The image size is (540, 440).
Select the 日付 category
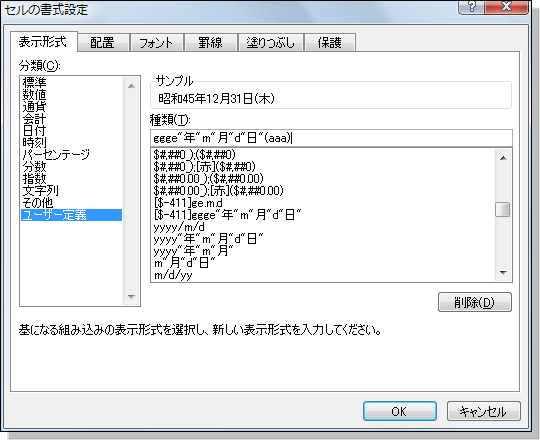click(34, 131)
